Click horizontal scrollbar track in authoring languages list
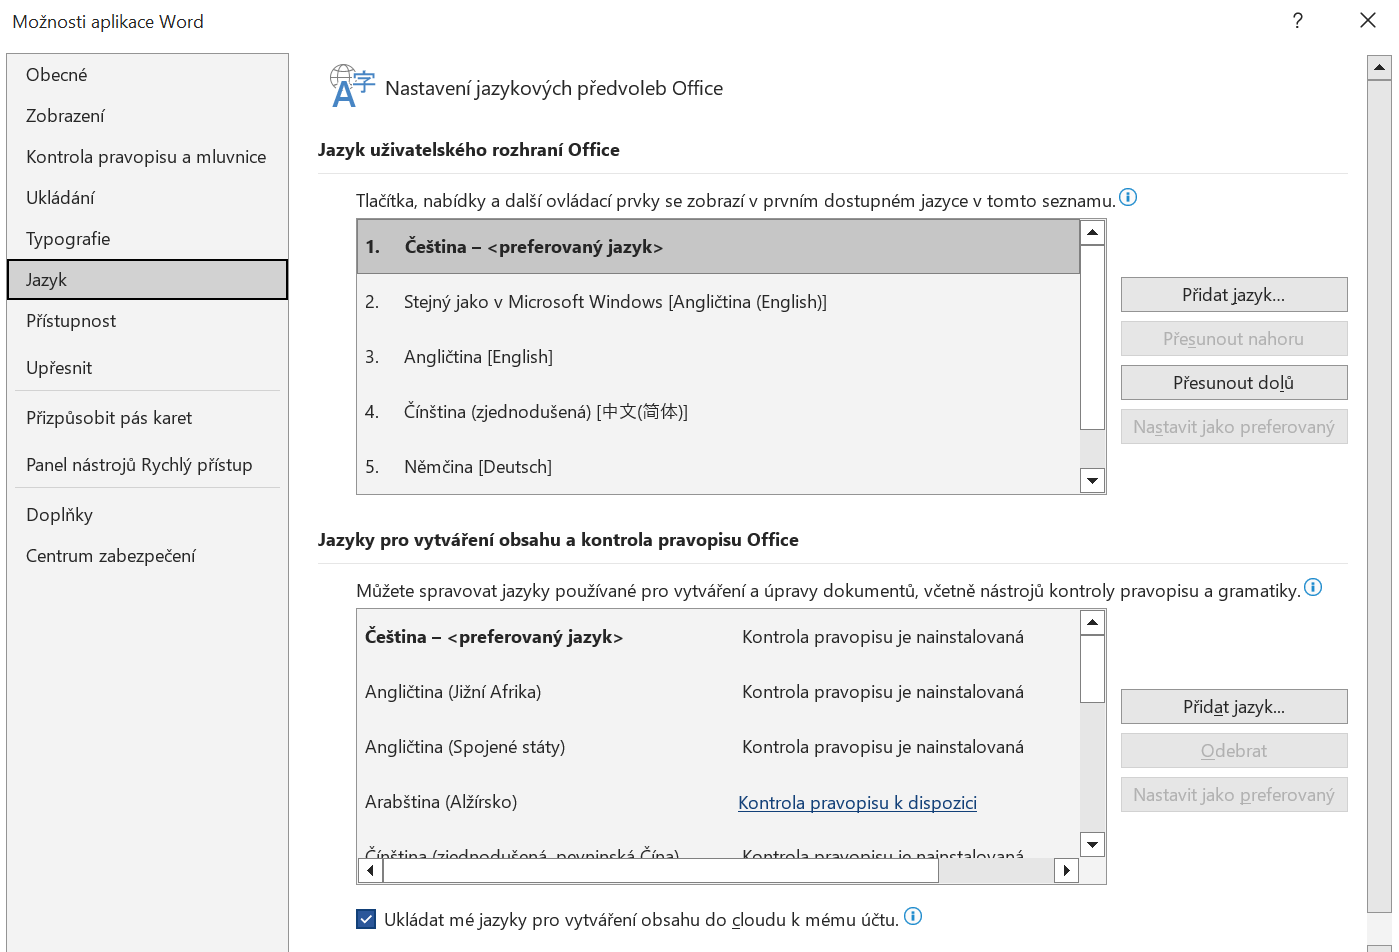1399x952 pixels. [x=995, y=871]
